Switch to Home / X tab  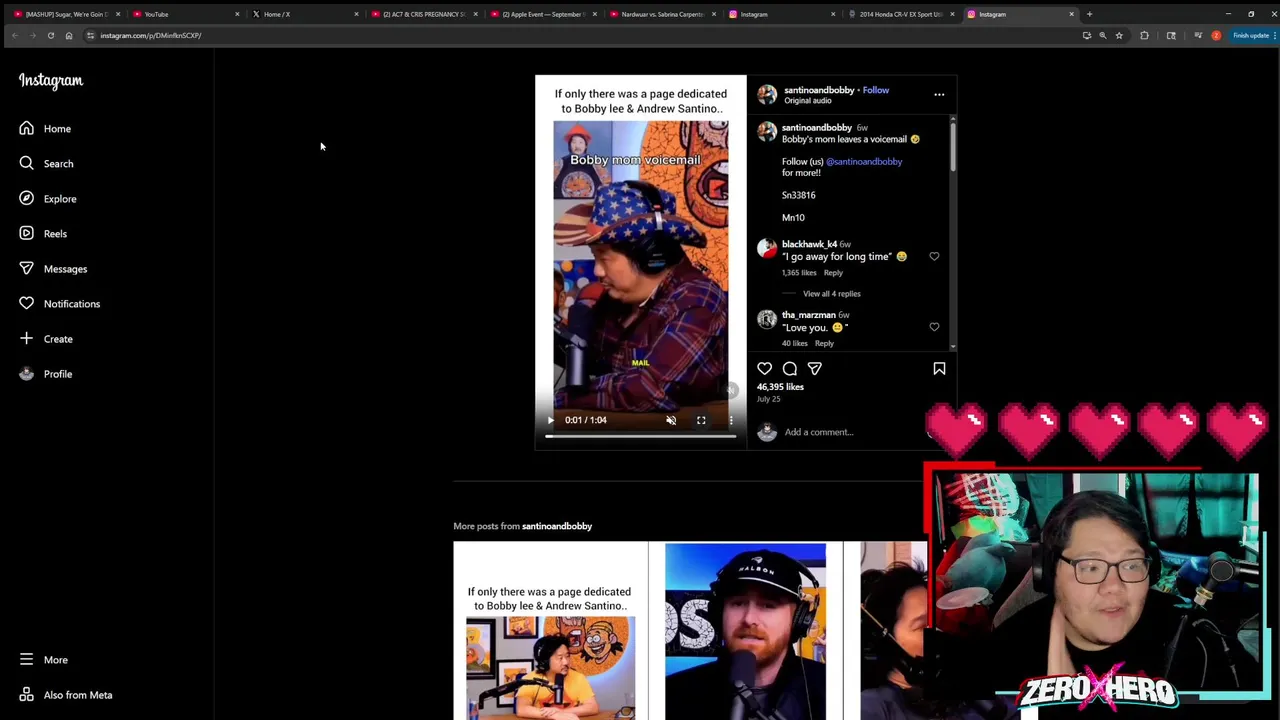coord(305,14)
